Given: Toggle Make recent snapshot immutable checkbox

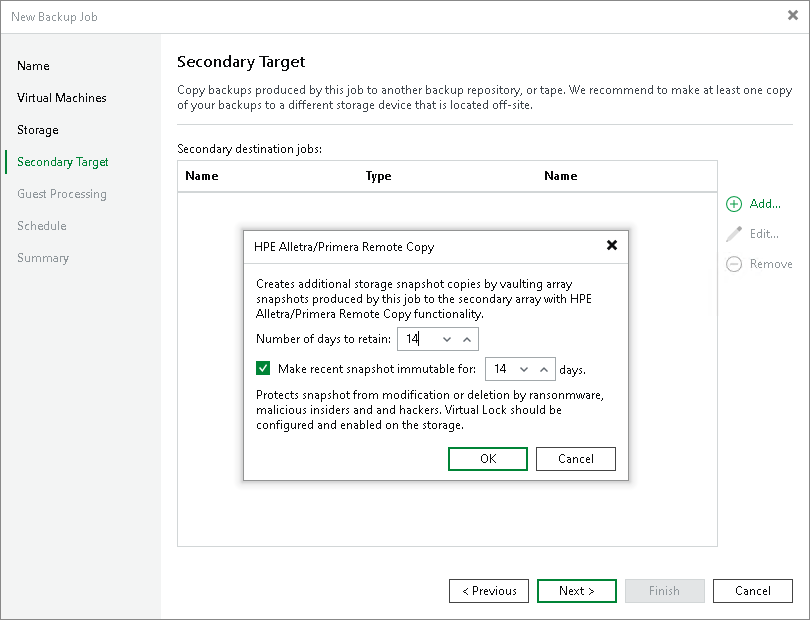Looking at the screenshot, I should [x=263, y=368].
